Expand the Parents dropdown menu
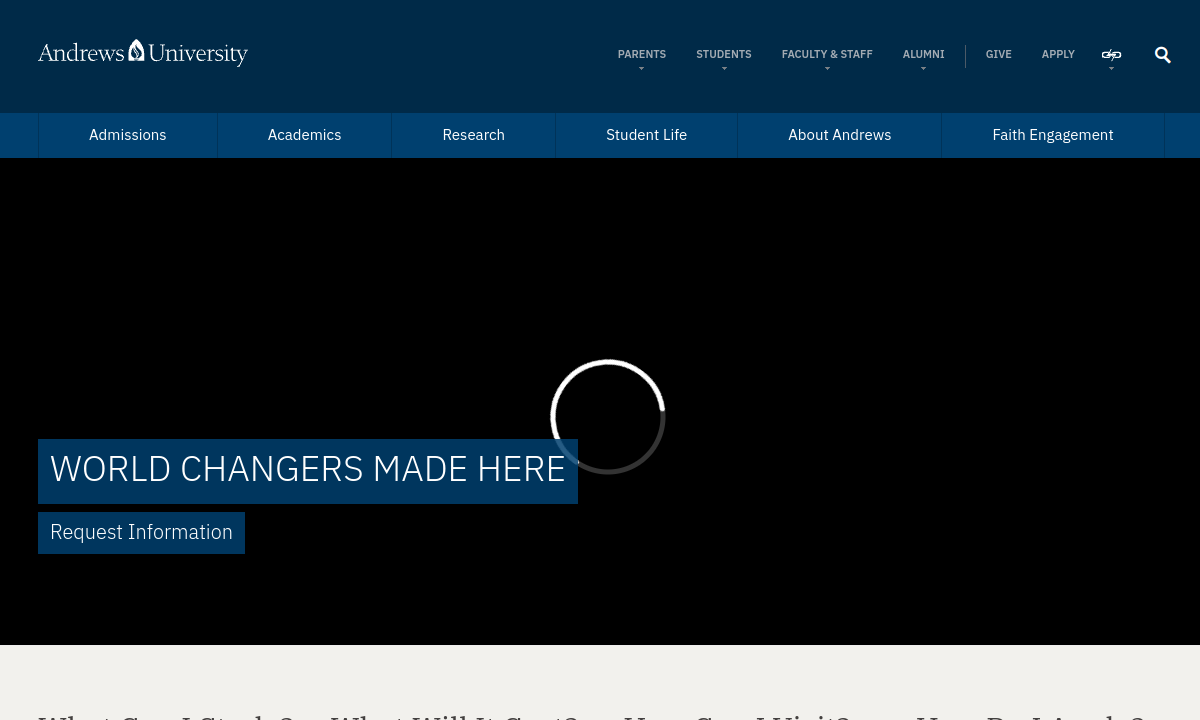The height and width of the screenshot is (720, 1200). [641, 55]
